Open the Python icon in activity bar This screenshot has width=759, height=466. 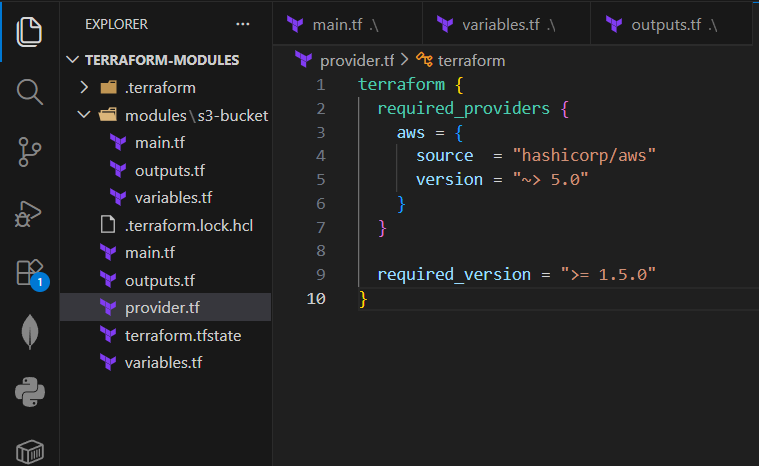29,393
